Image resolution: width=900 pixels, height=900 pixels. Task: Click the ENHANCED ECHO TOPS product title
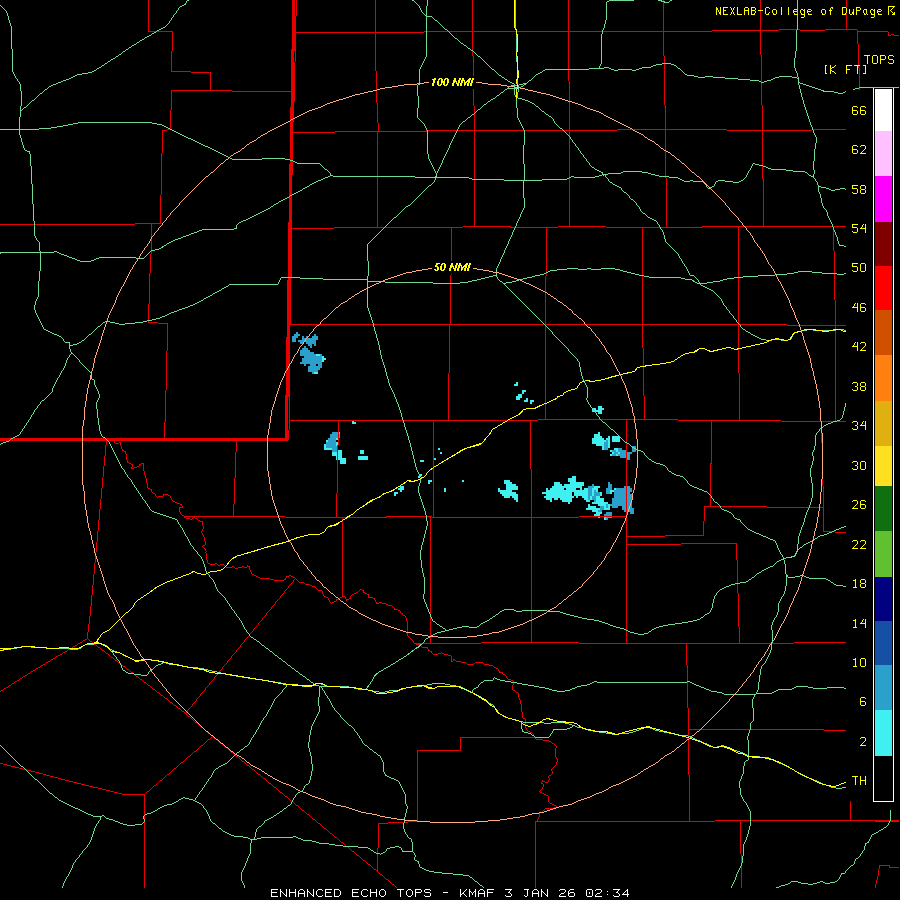[351, 893]
